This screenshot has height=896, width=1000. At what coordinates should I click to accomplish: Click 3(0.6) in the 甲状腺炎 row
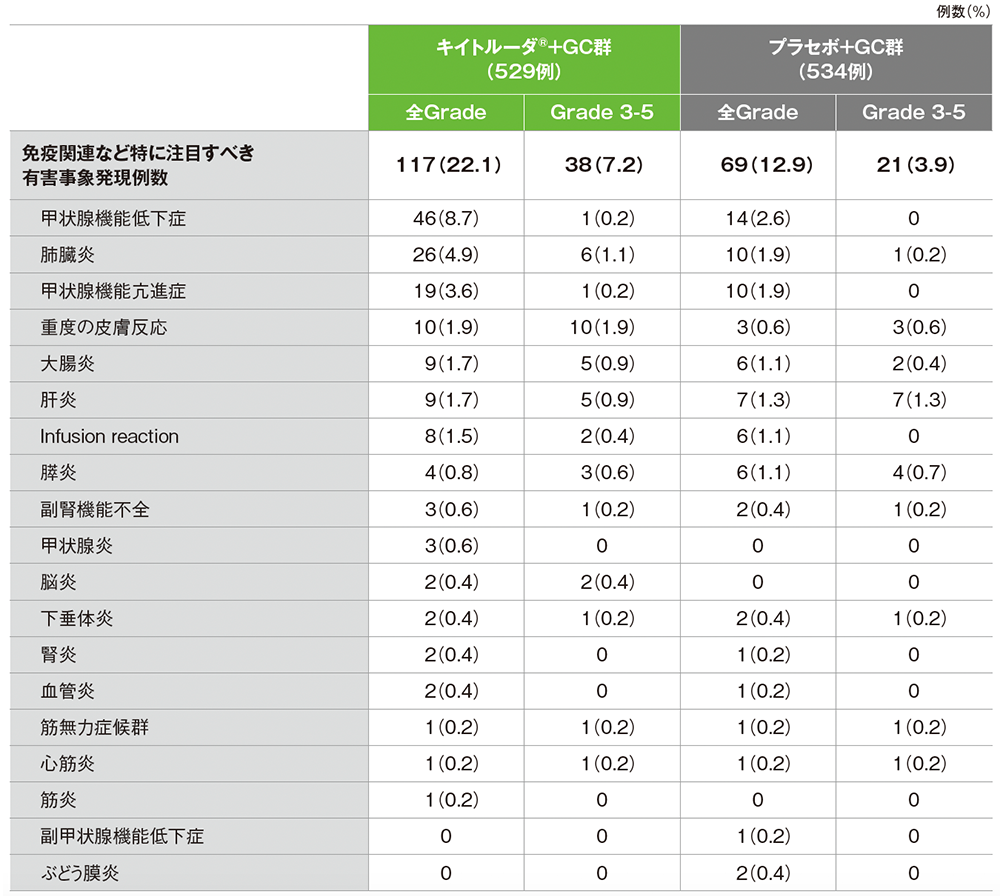coord(452,546)
